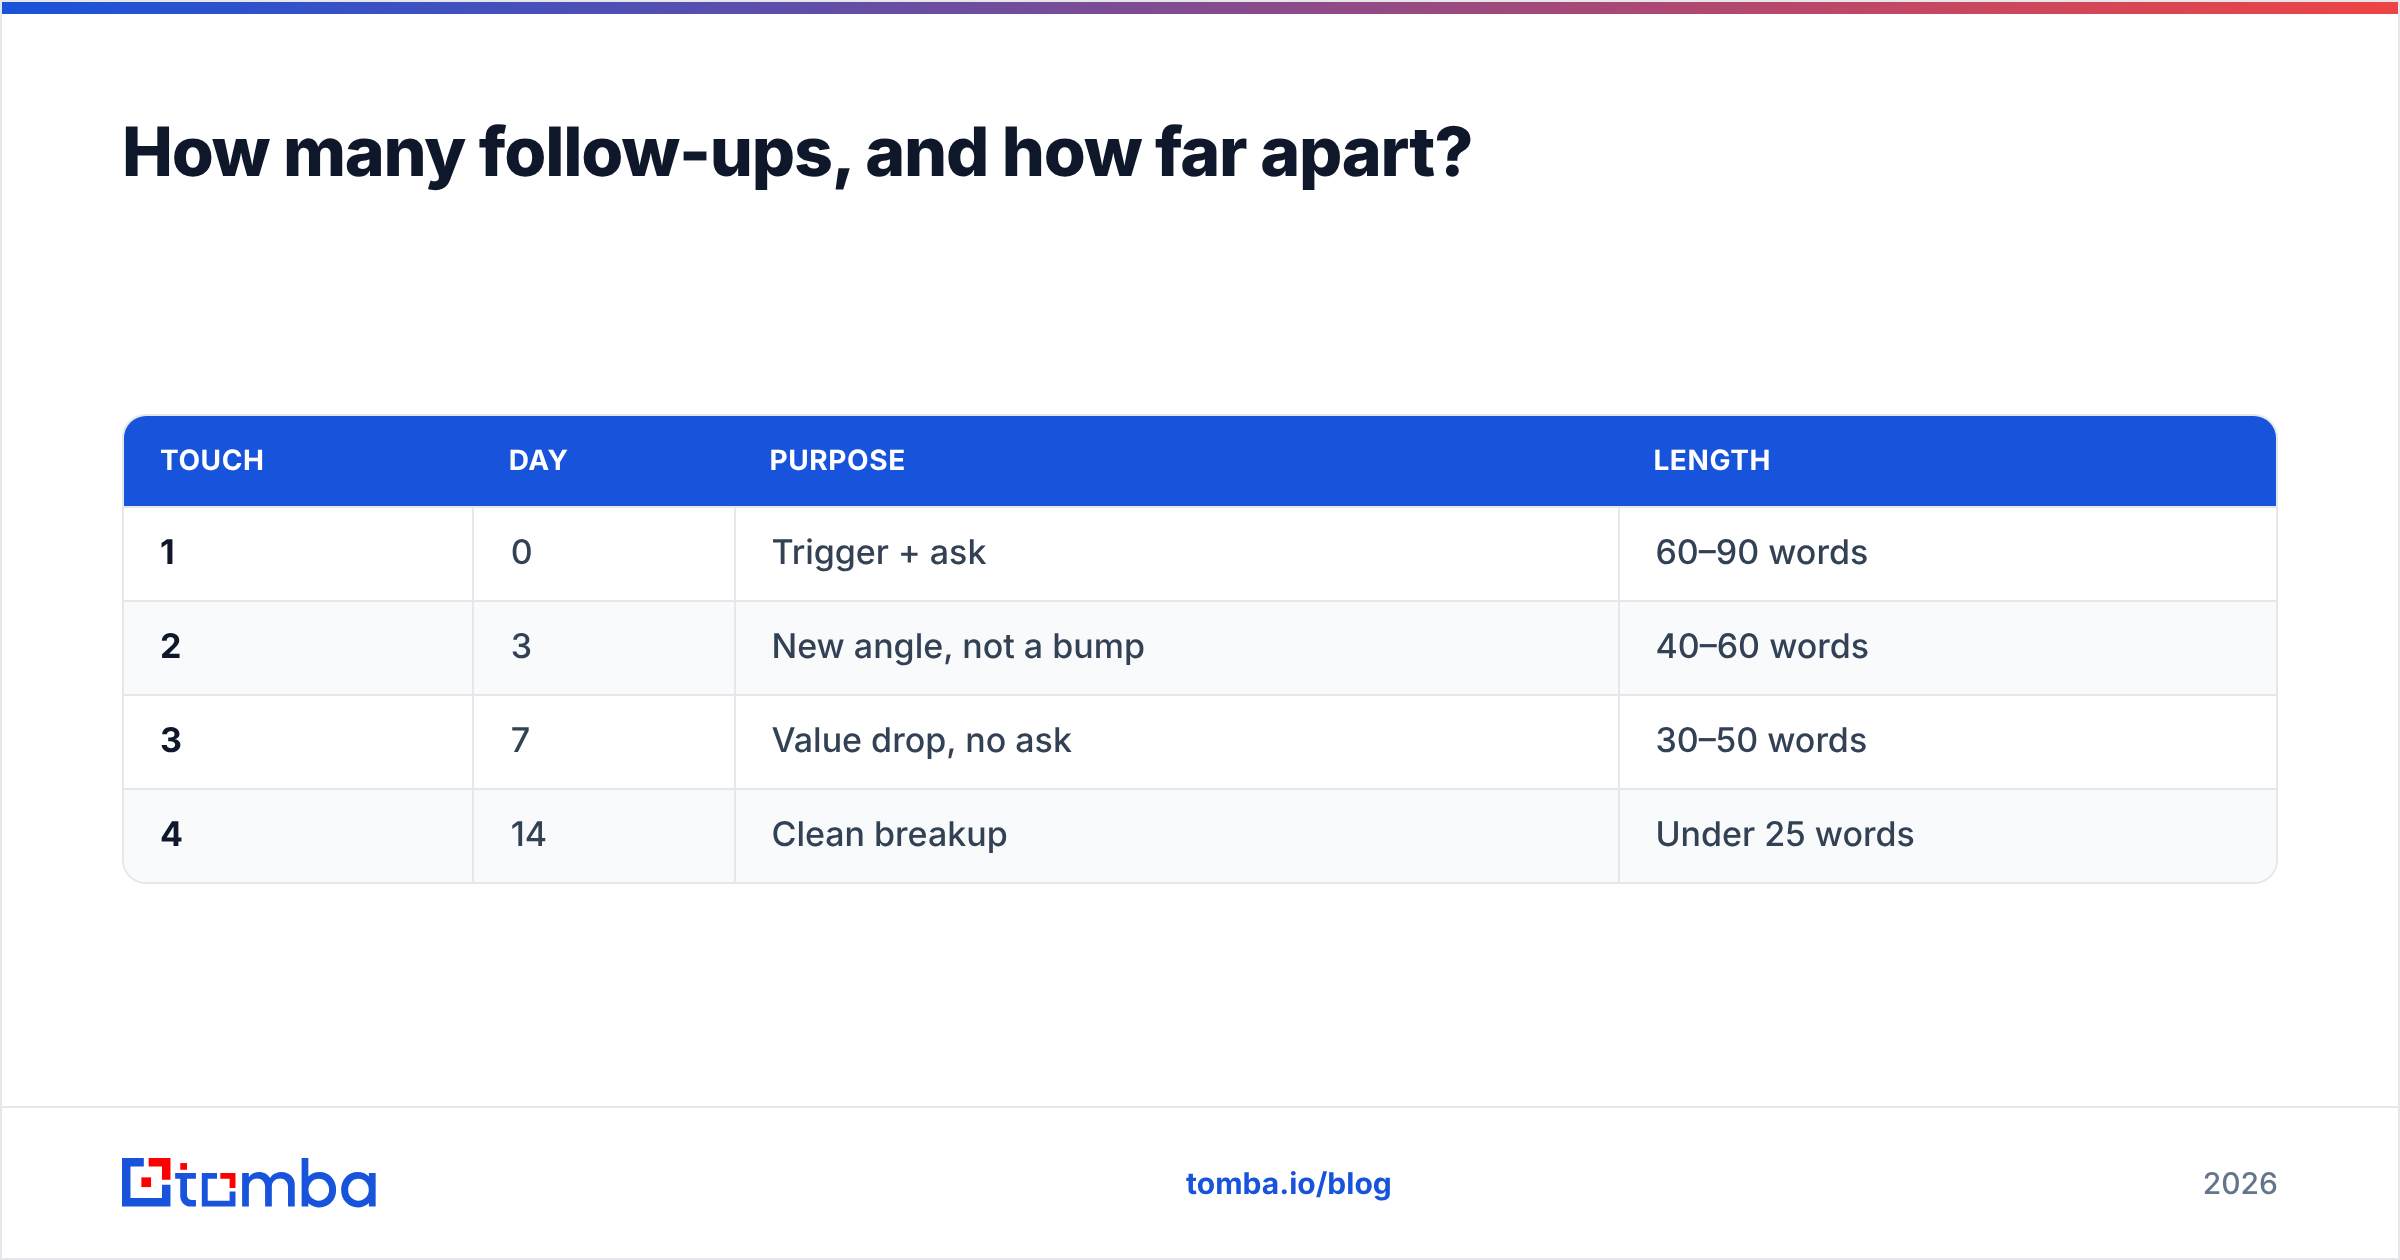
Task: Select the 'New angle, not a bump' cell
Action: pos(1177,647)
